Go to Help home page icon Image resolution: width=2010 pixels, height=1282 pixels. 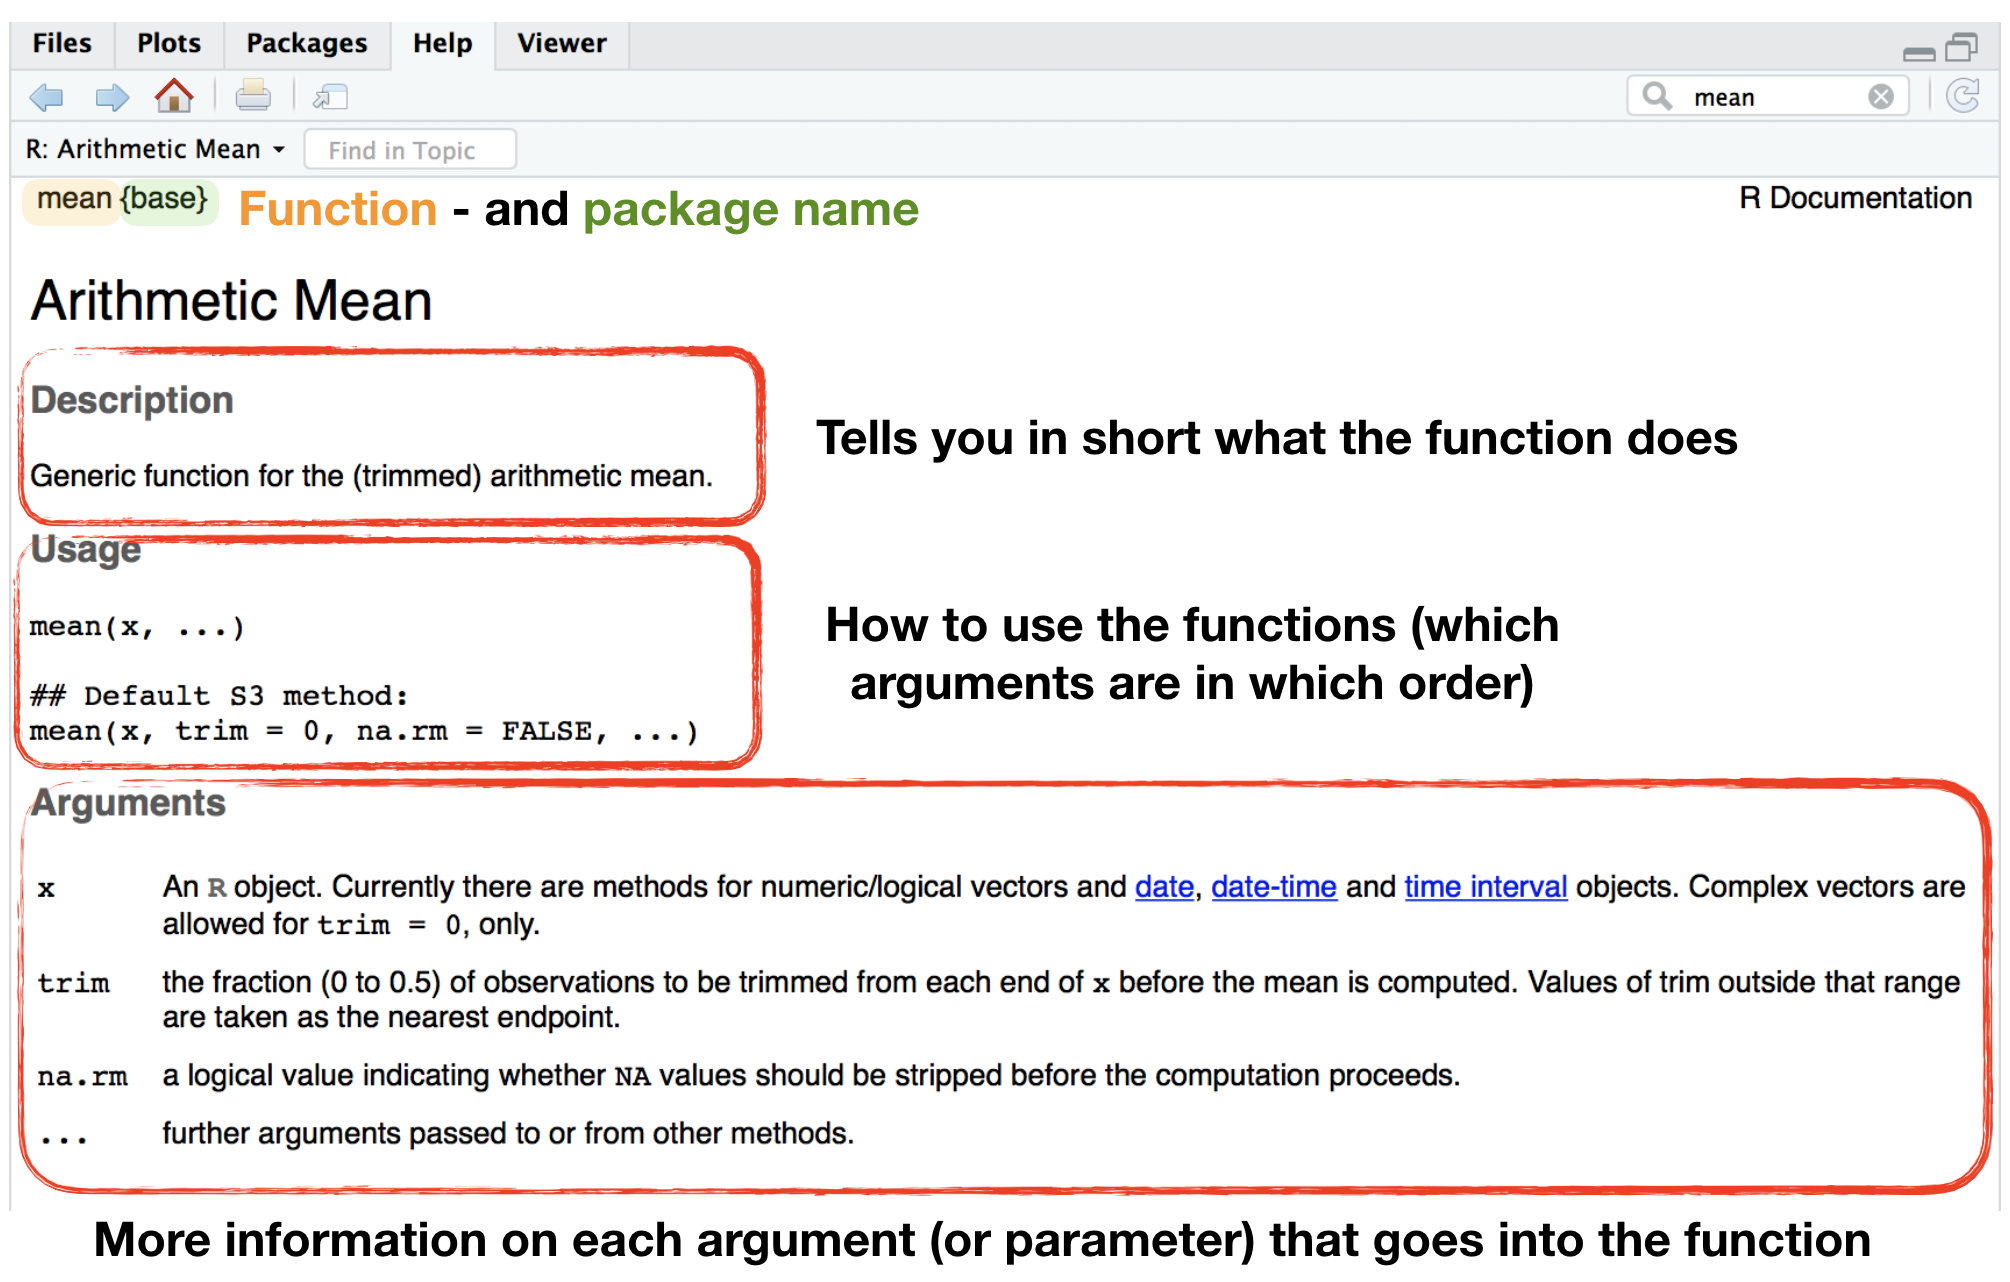click(174, 96)
